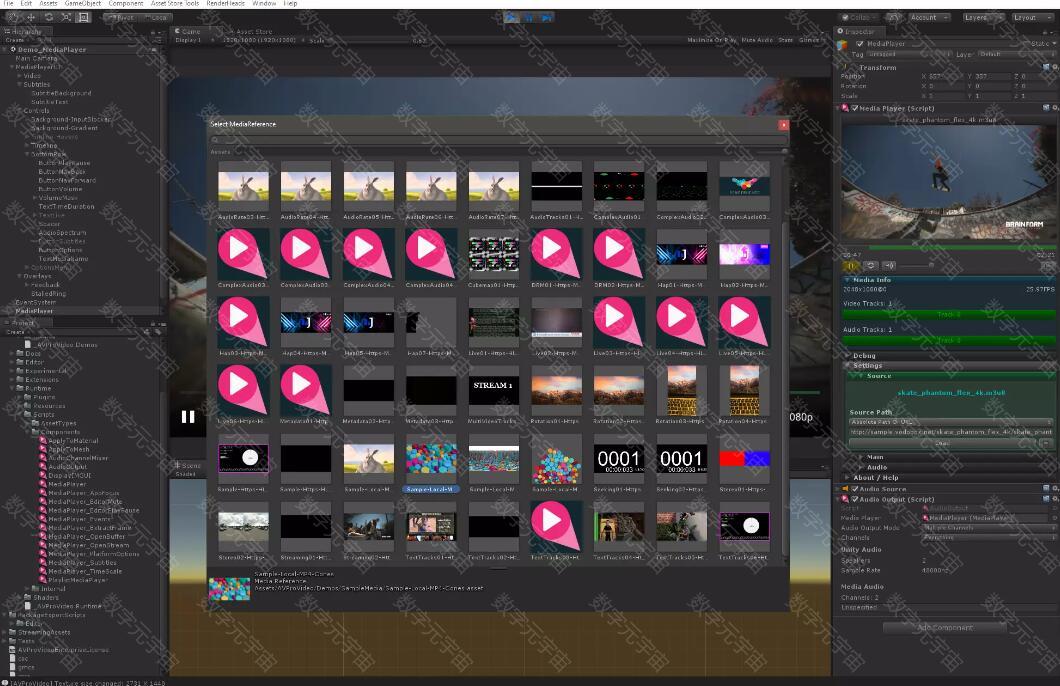Open the Edit menu
This screenshot has width=1060, height=686.
[x=26, y=3]
